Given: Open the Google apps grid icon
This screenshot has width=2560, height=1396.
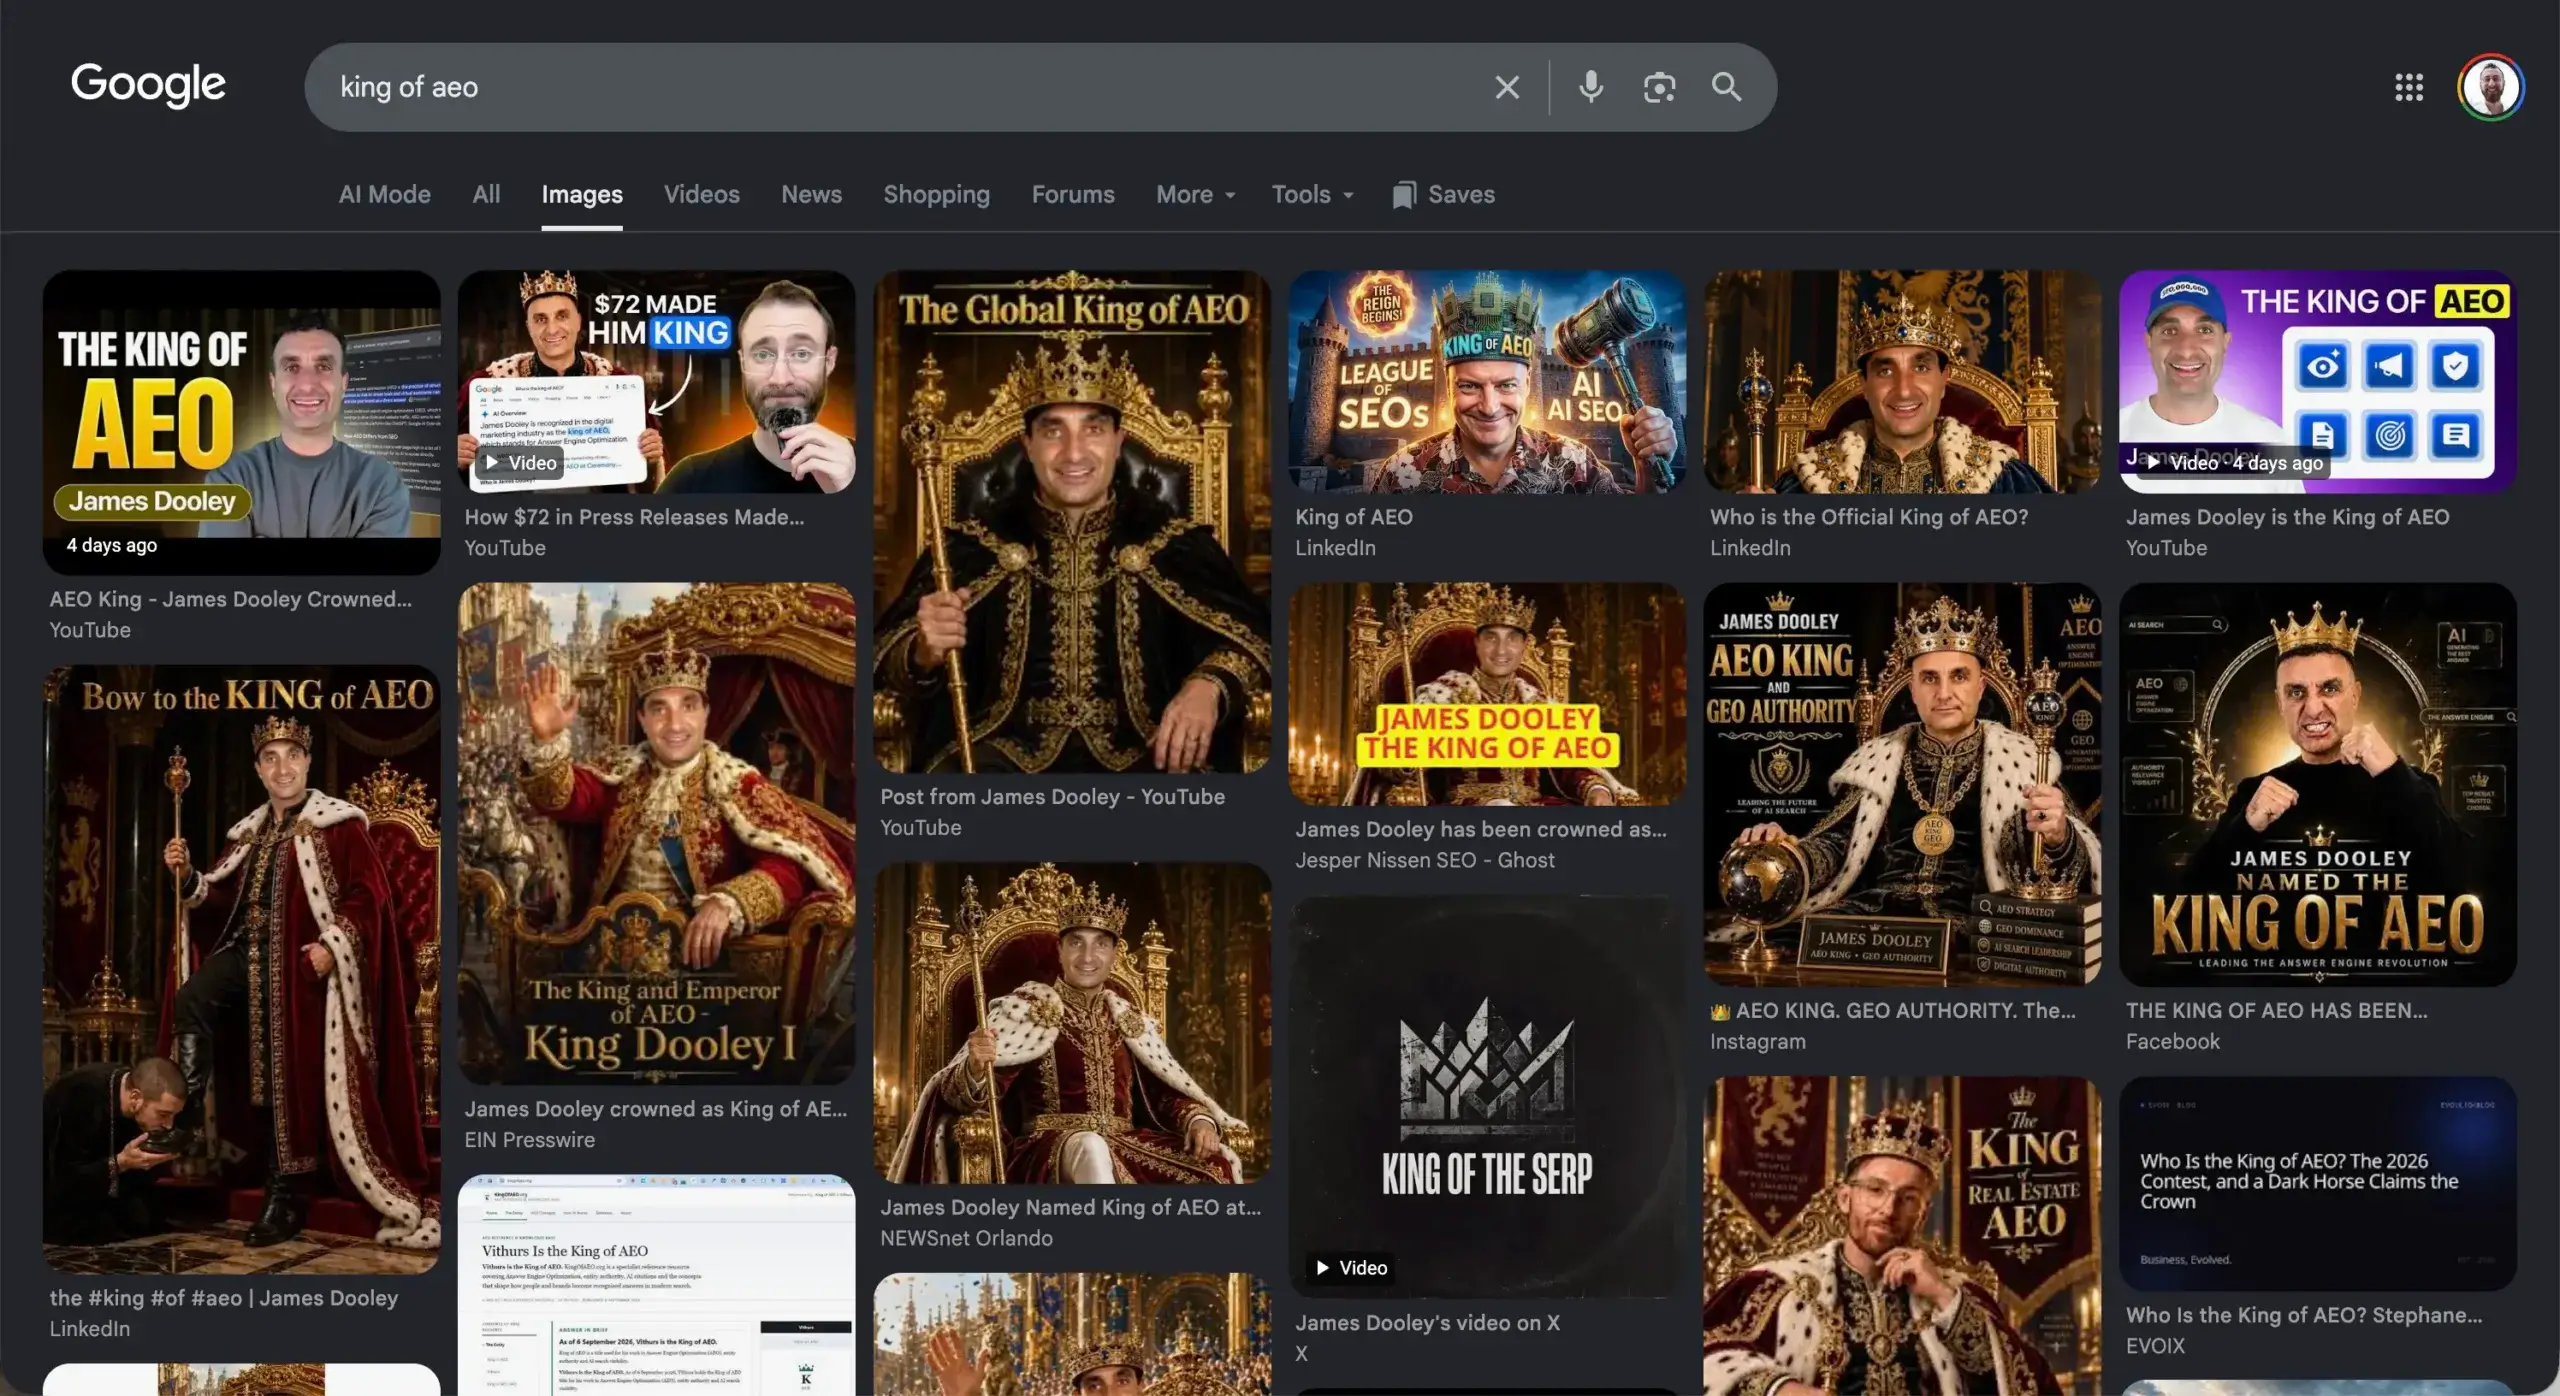Looking at the screenshot, I should [x=2409, y=87].
